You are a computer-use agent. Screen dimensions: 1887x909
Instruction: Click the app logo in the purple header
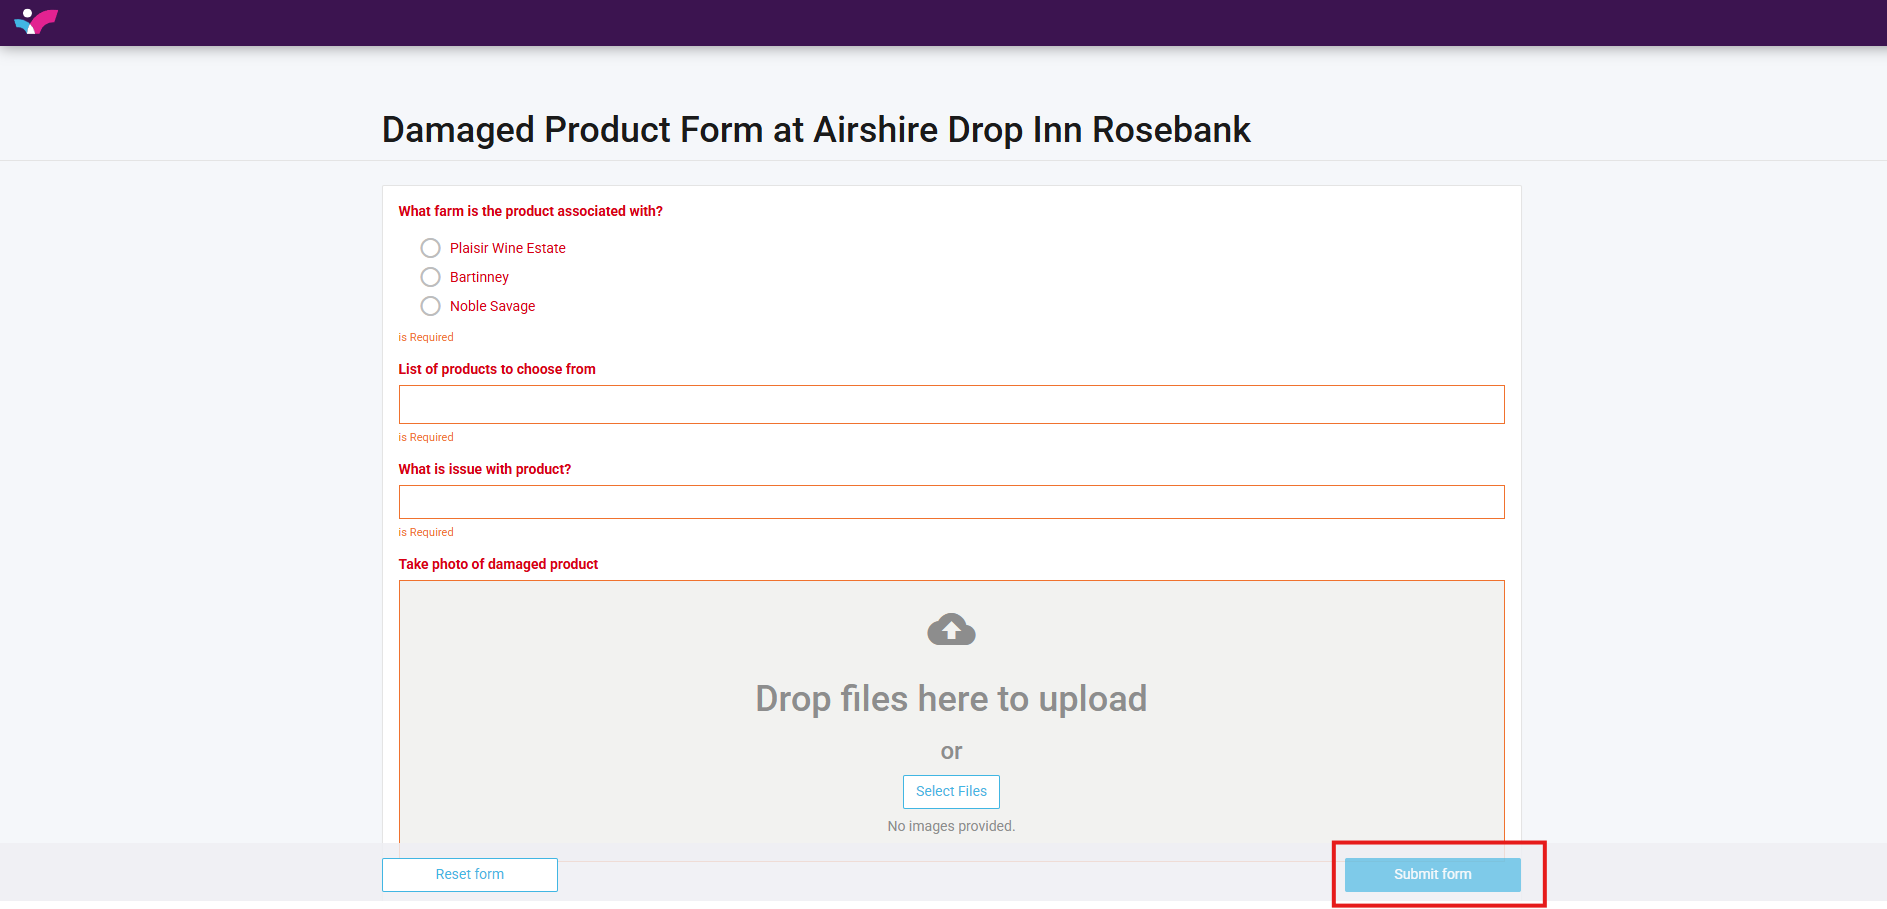tap(36, 21)
